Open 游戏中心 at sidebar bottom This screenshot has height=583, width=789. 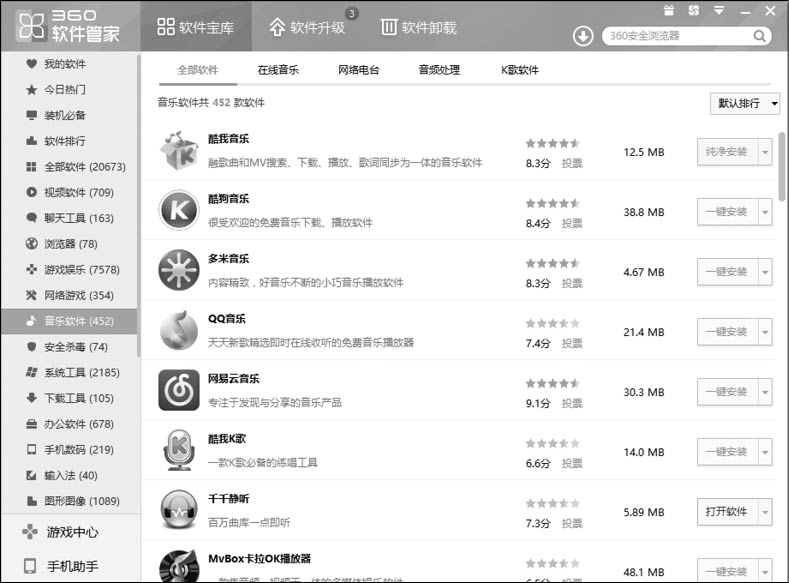click(60, 532)
